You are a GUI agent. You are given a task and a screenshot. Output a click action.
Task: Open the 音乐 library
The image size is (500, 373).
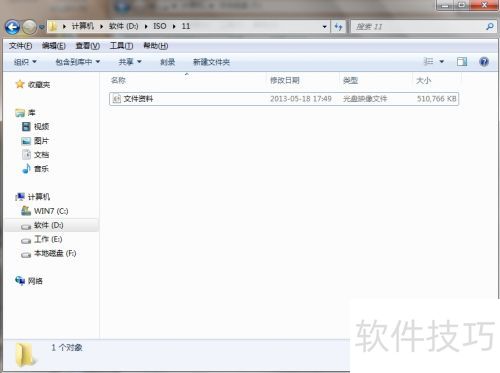coord(41,169)
